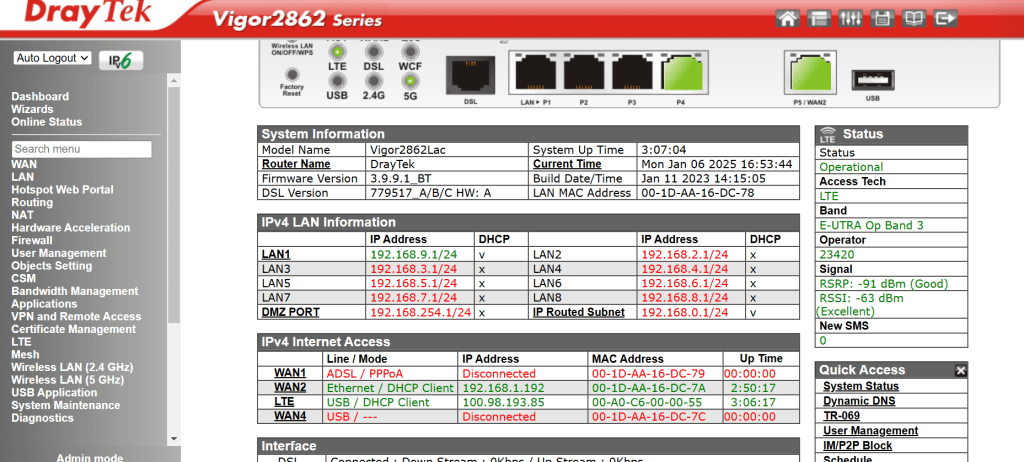Open the LAN1 link
The width and height of the screenshot is (1024, 462).
point(276,254)
